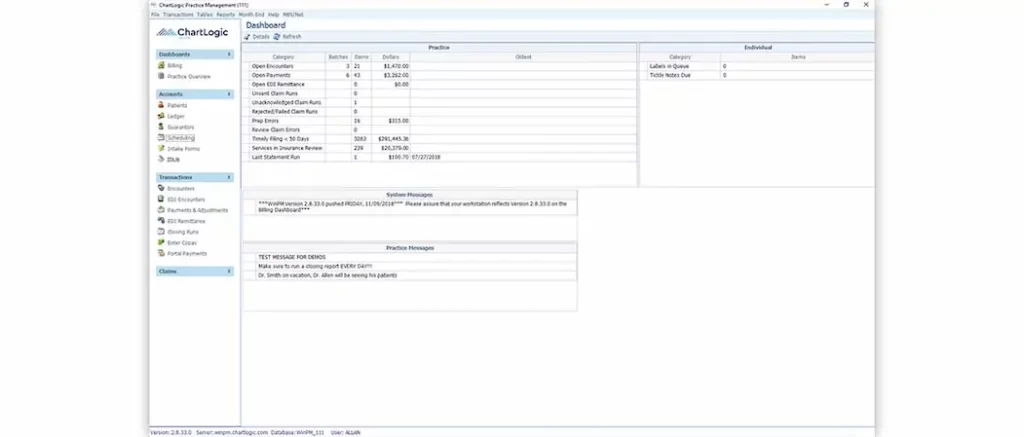This screenshot has width=1024, height=437.
Task: Select the Review Claim Errors row
Action: pyautogui.click(x=439, y=130)
